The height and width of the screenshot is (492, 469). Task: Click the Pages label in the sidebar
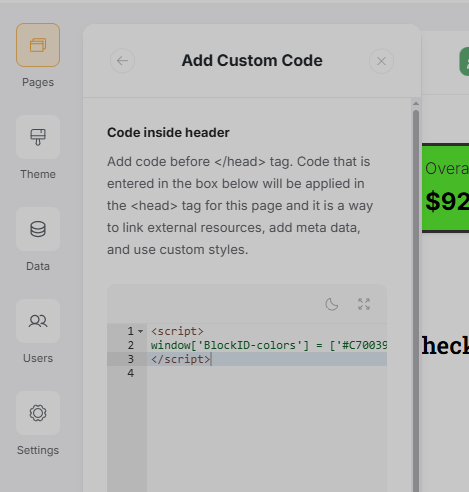coord(38,82)
